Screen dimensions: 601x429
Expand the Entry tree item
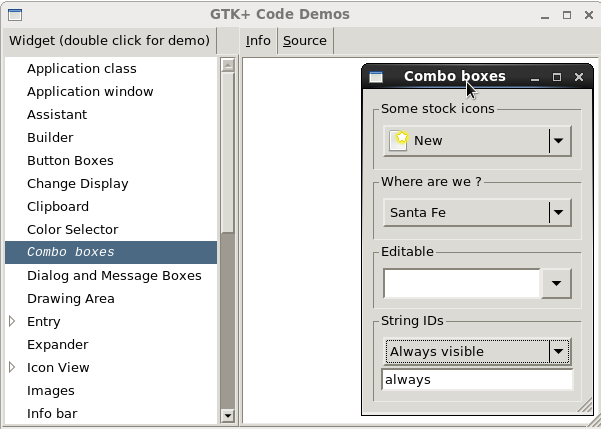click(13, 322)
